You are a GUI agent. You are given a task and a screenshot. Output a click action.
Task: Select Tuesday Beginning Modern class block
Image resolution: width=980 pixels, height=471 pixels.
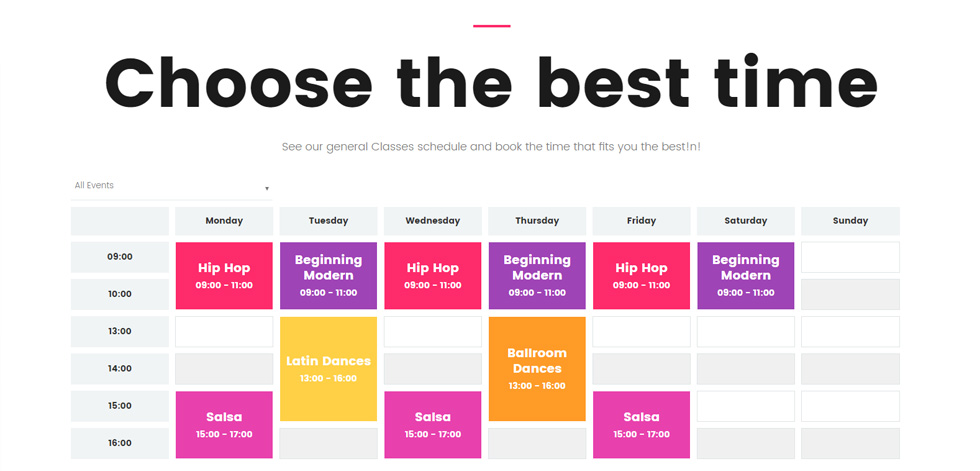328,275
